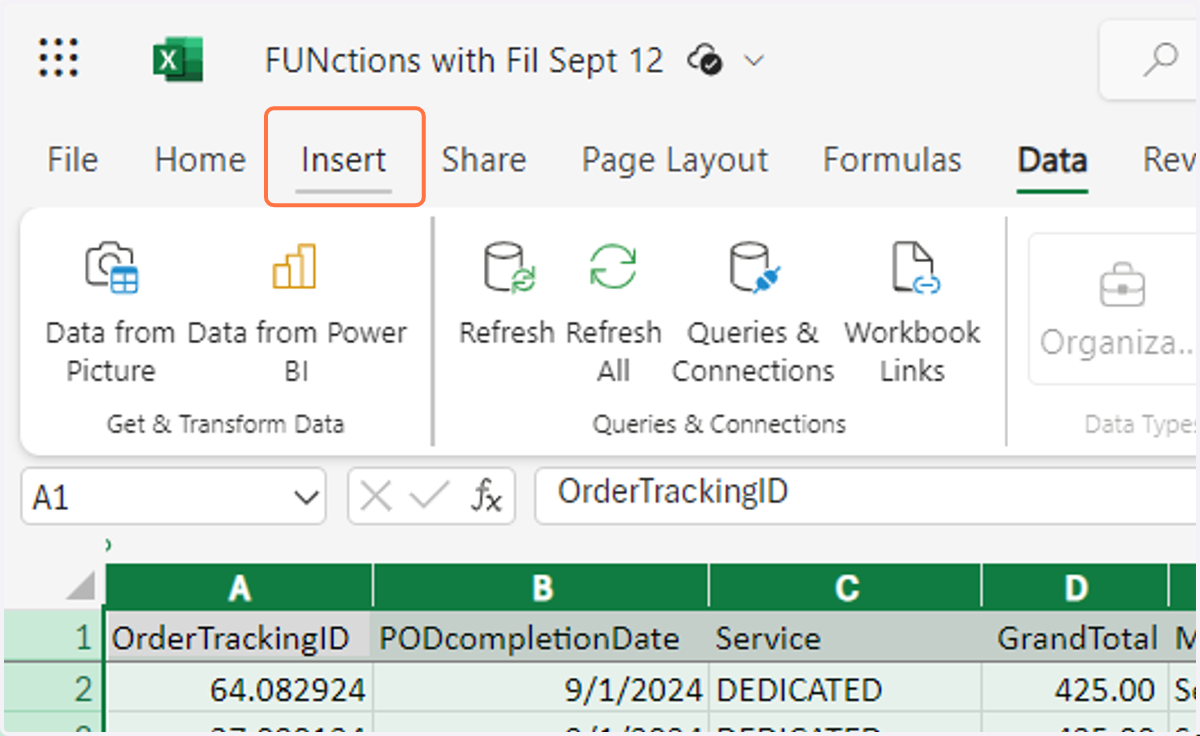The width and height of the screenshot is (1200, 736).
Task: Expand the file name dropdown chevron
Action: point(754,61)
